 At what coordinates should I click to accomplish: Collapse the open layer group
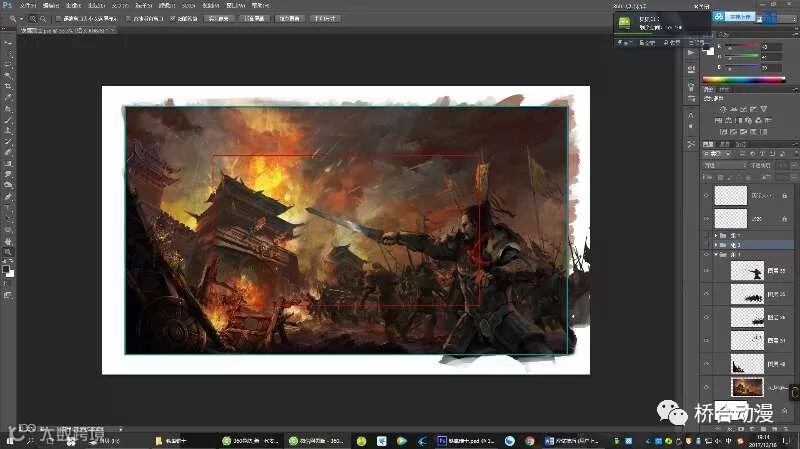click(716, 254)
